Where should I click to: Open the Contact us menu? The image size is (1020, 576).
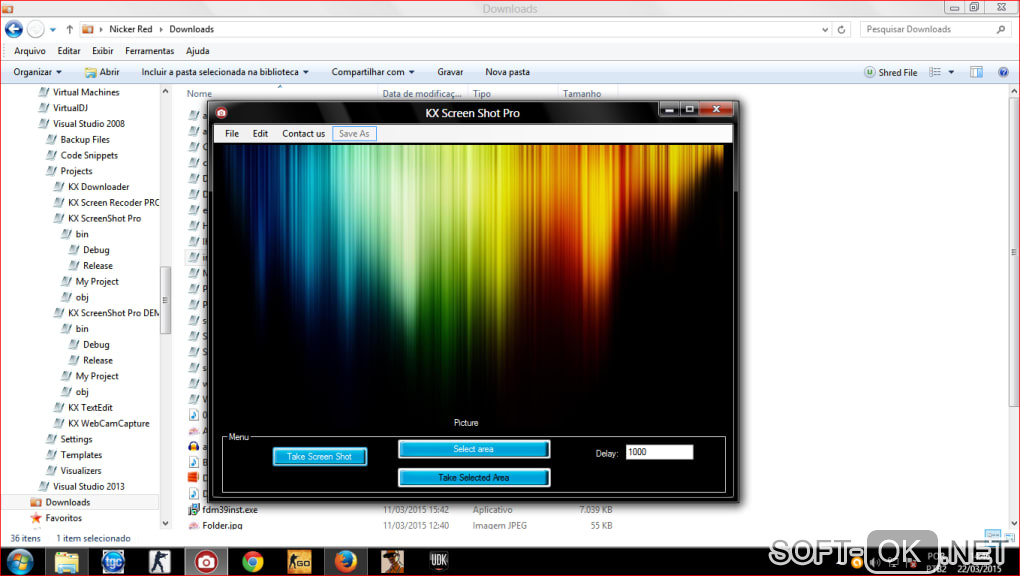pos(303,133)
